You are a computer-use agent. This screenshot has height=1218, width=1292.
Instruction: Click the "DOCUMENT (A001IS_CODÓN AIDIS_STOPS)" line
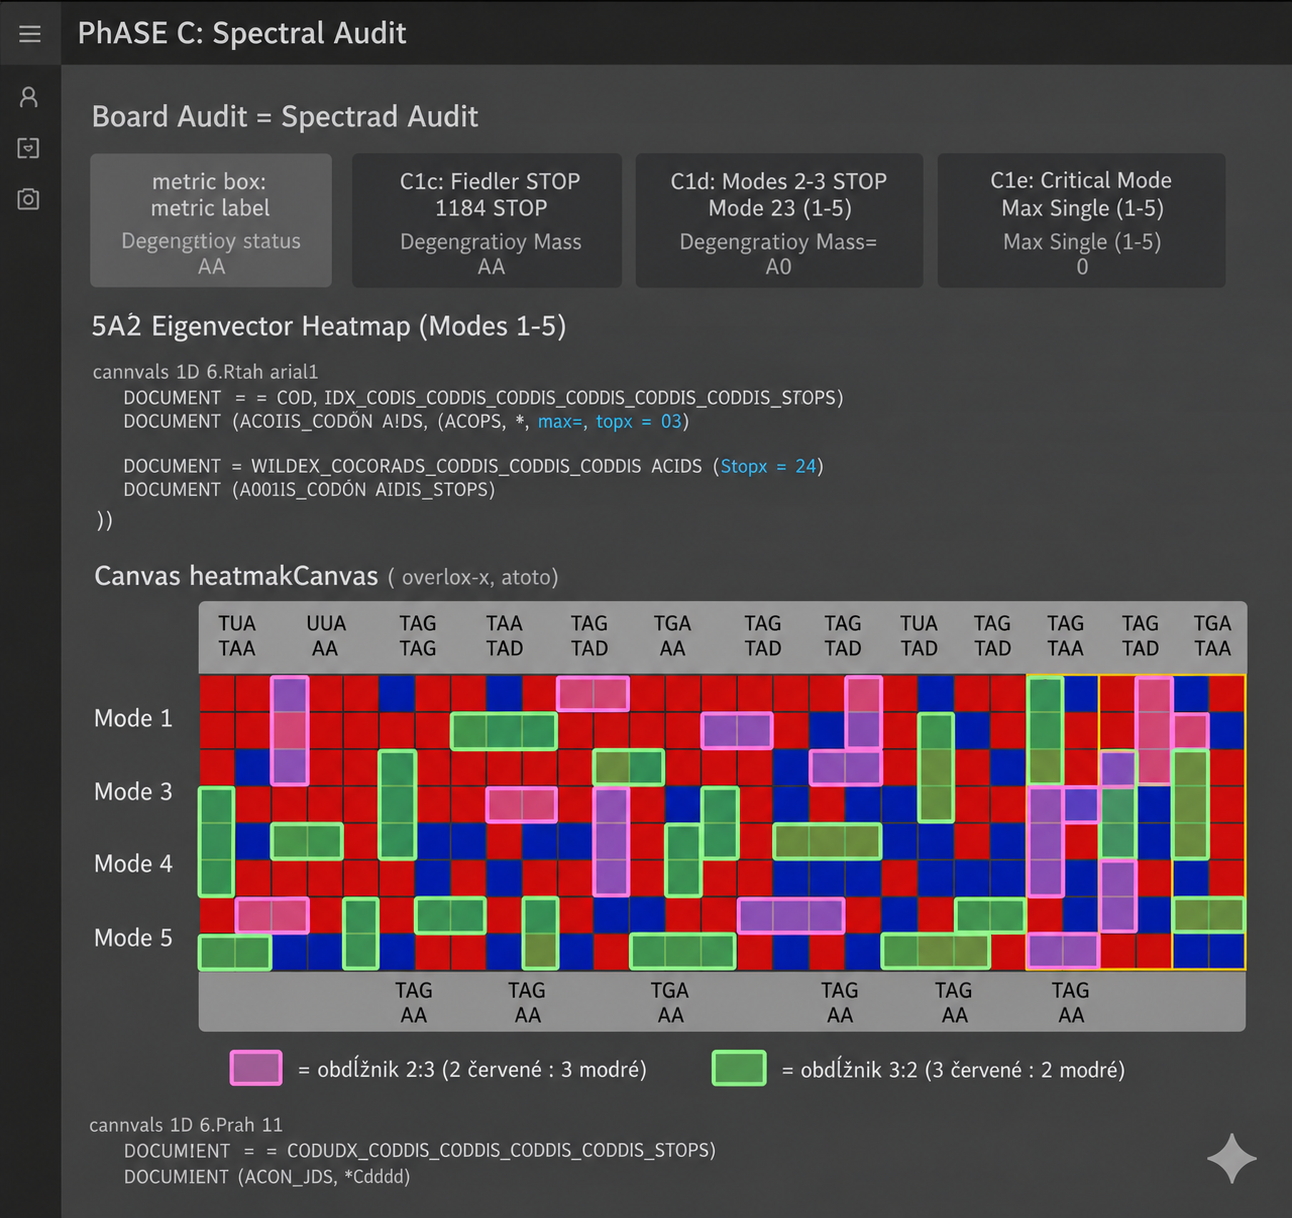click(309, 490)
